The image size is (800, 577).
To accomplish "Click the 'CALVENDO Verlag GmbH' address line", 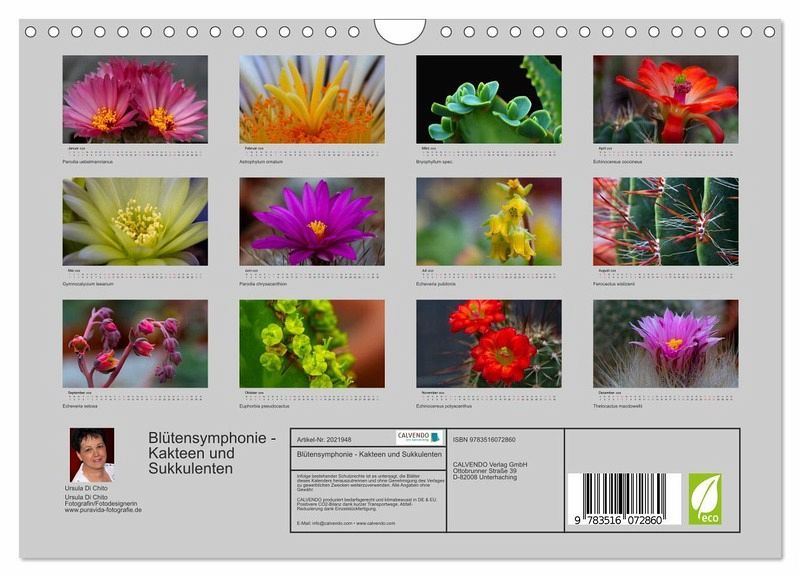I will [x=490, y=464].
